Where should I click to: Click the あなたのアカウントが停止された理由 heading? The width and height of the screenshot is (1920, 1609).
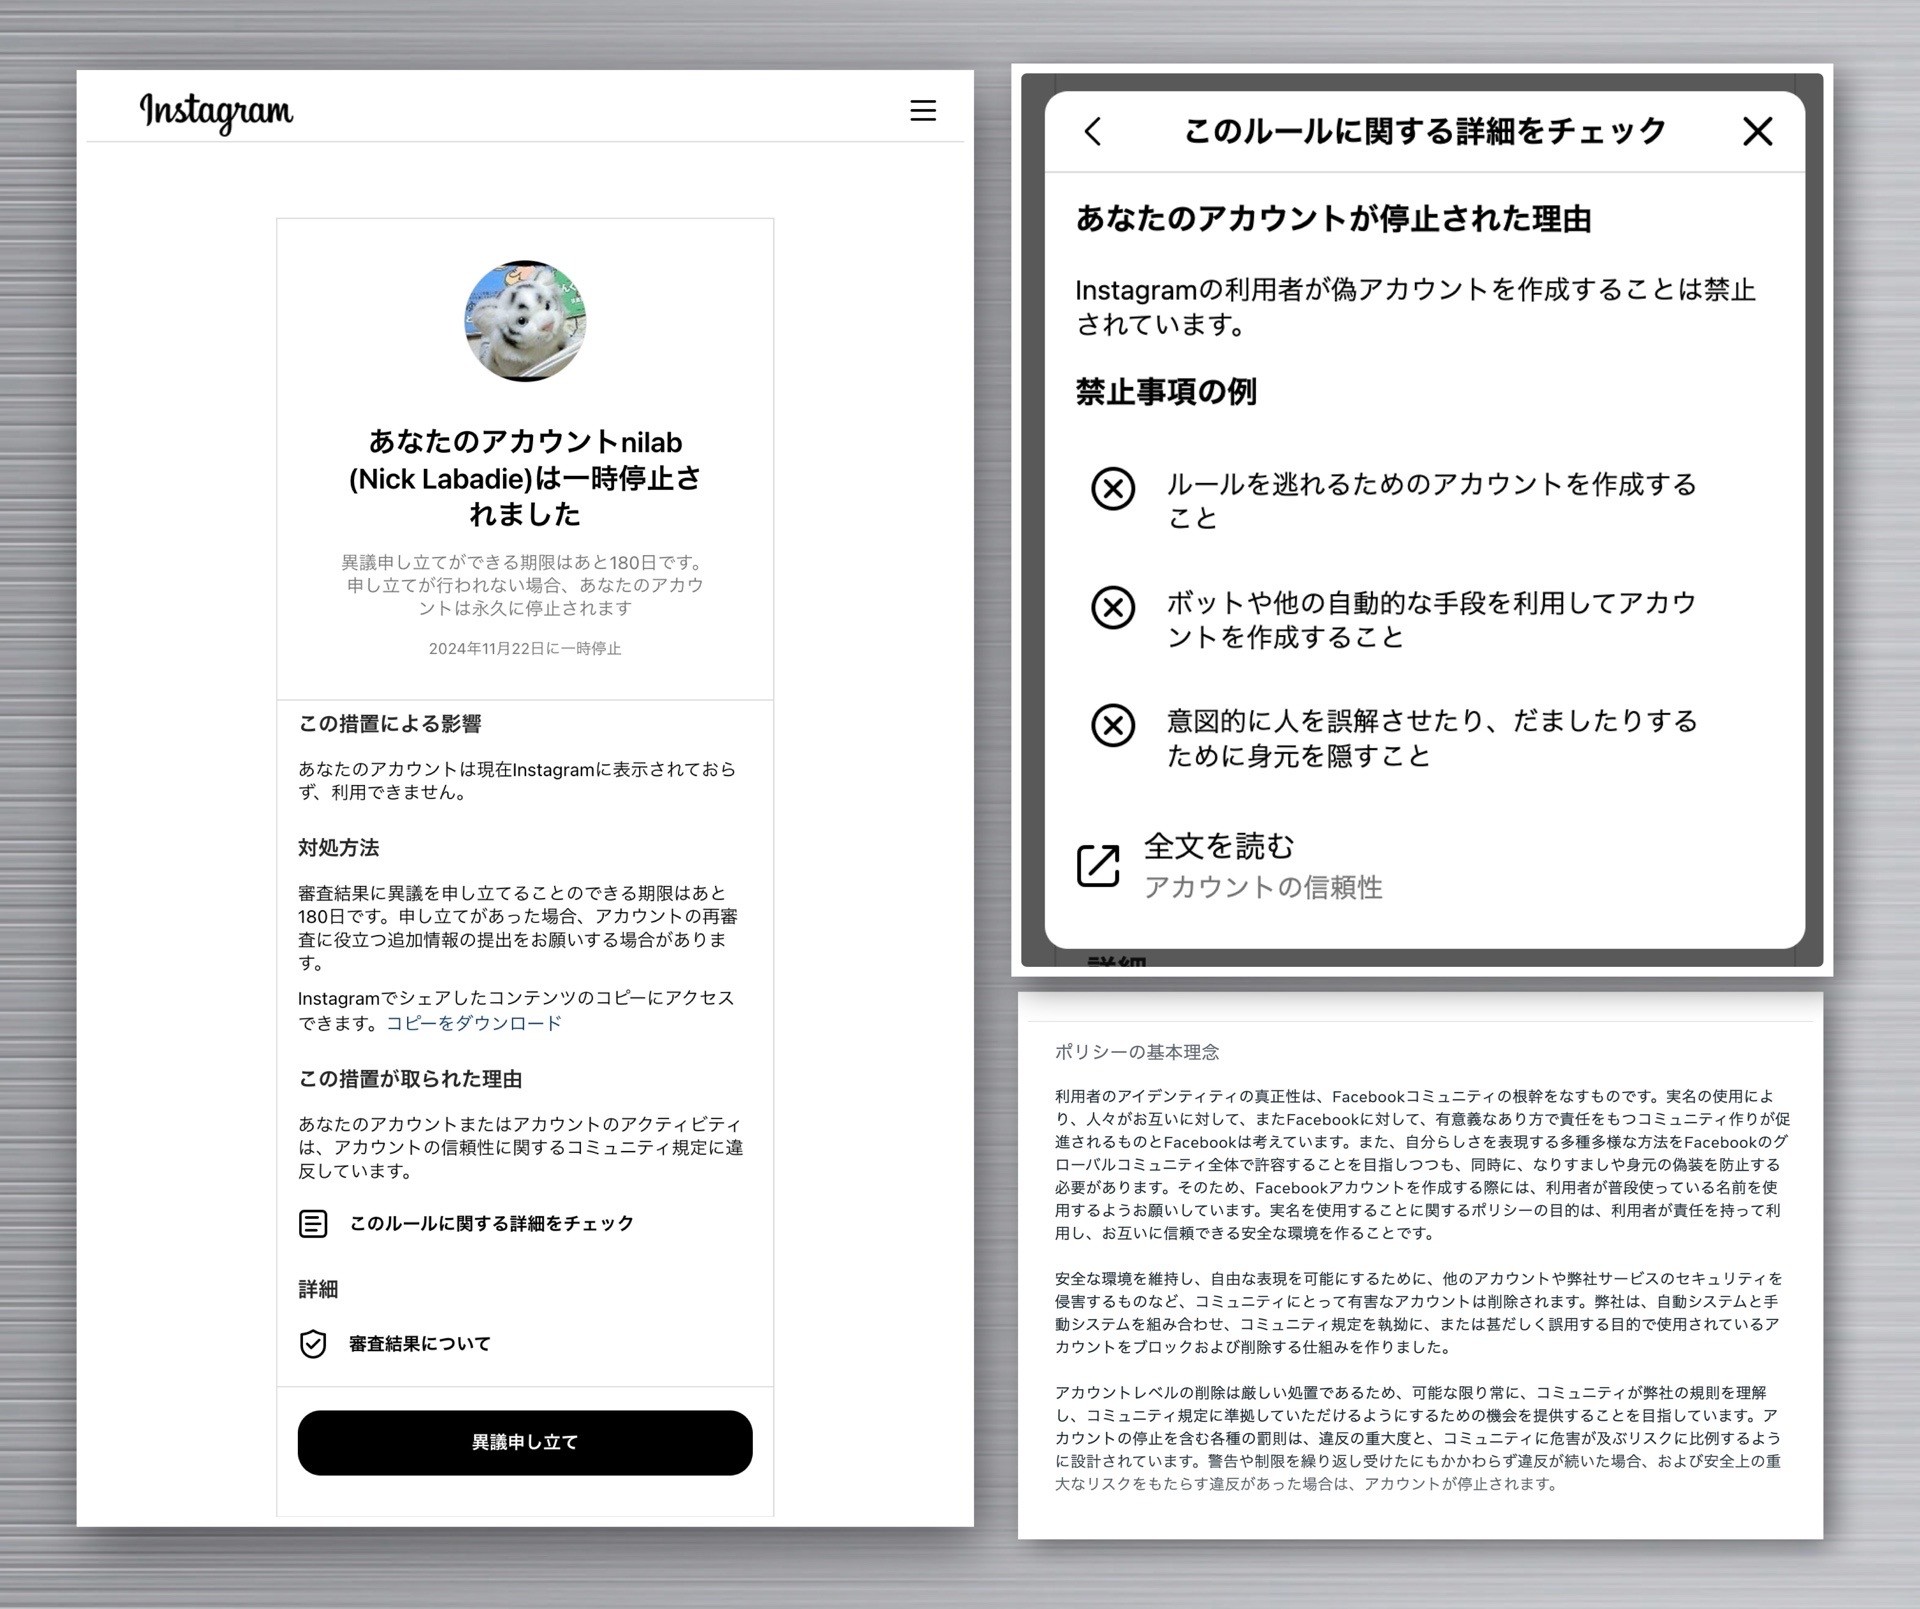click(x=1333, y=219)
